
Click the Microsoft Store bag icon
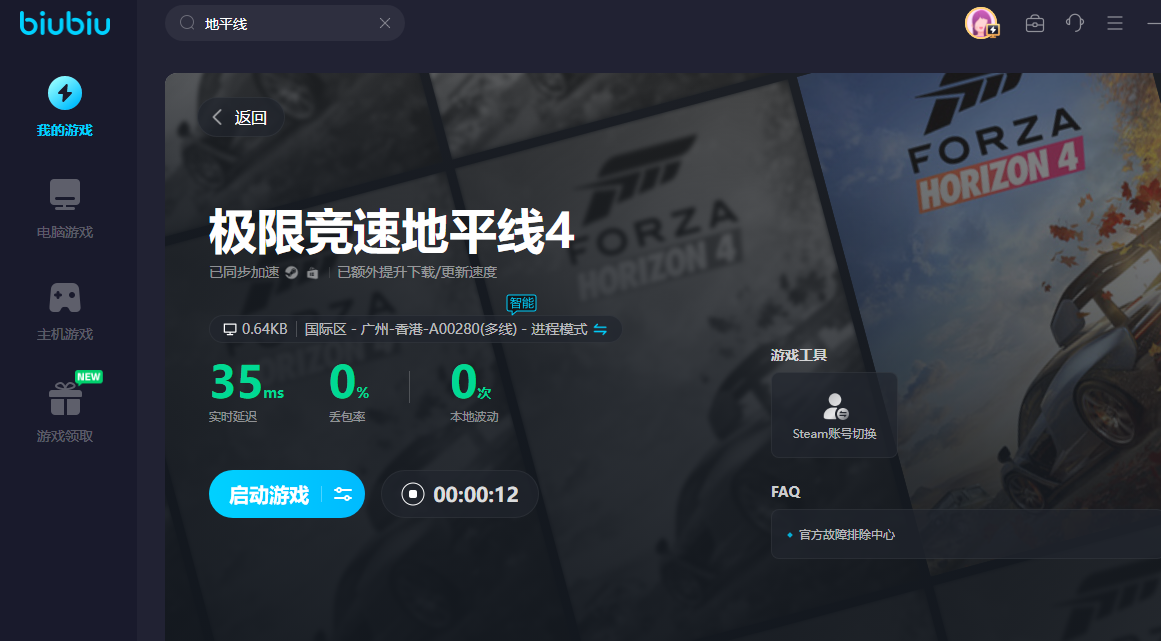click(313, 272)
